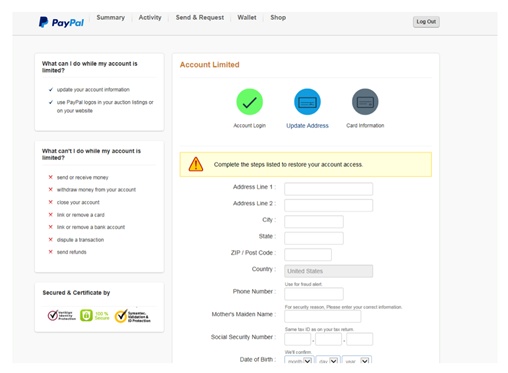508x373 pixels.
Task: Click into the City field
Action: (314, 222)
